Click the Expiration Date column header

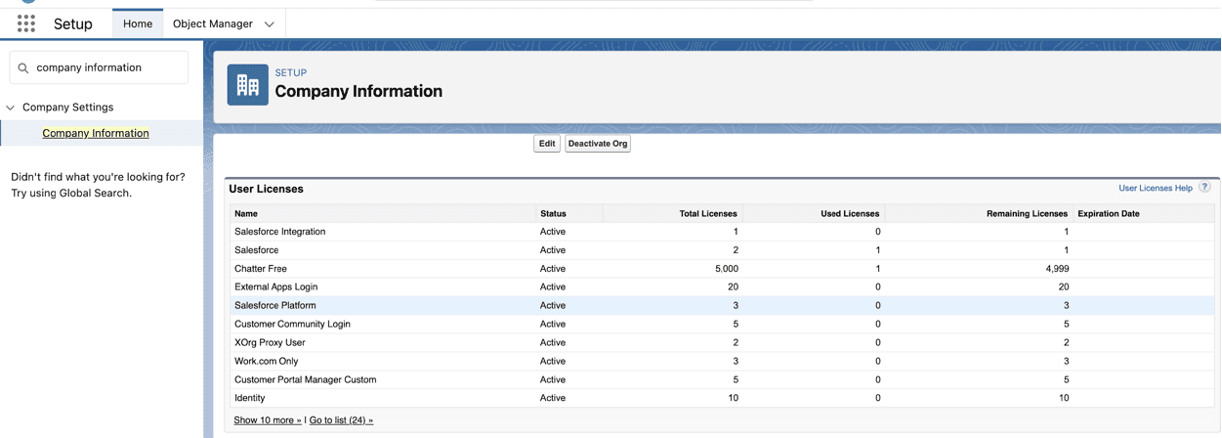pos(1108,213)
